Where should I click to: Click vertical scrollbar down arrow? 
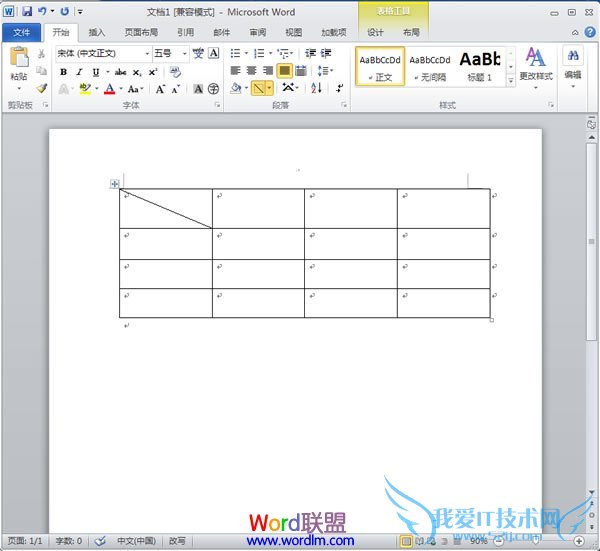[x=592, y=492]
